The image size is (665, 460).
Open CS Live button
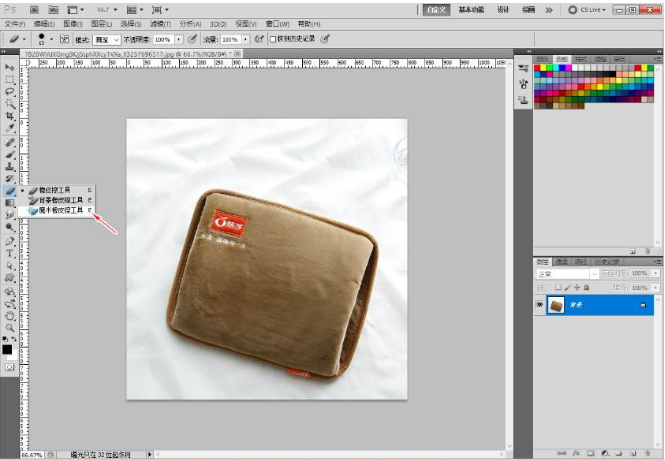(x=587, y=9)
